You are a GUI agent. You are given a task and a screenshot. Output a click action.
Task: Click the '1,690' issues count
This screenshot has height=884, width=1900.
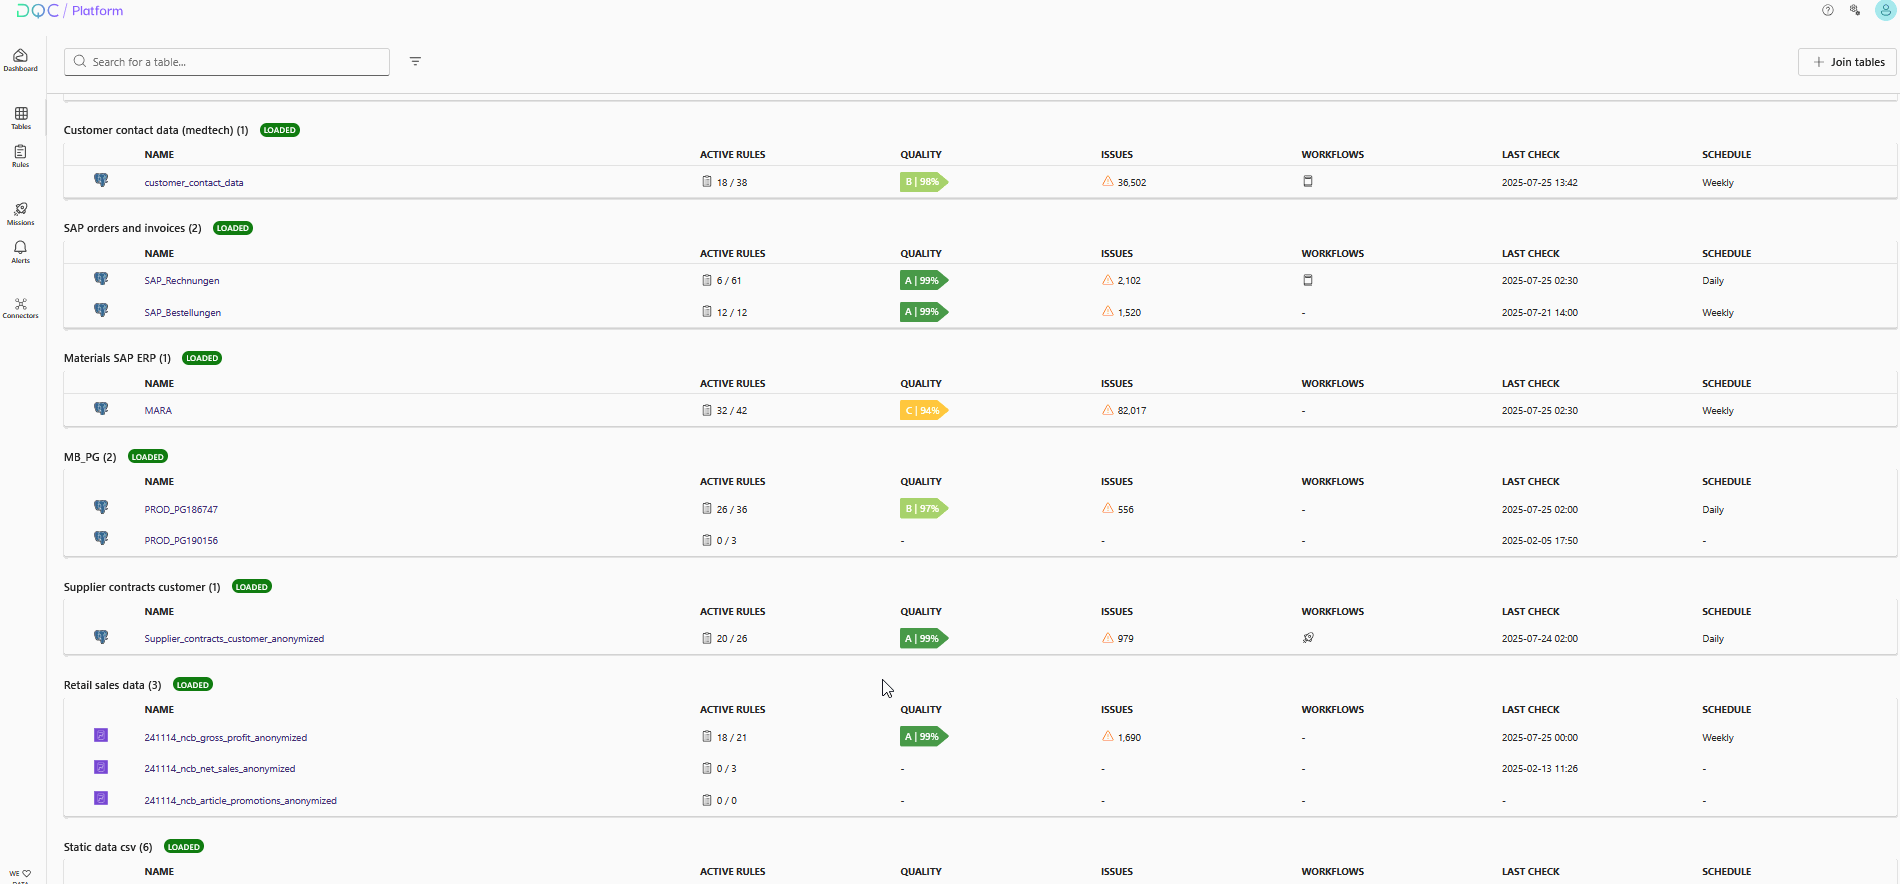pos(1129,738)
